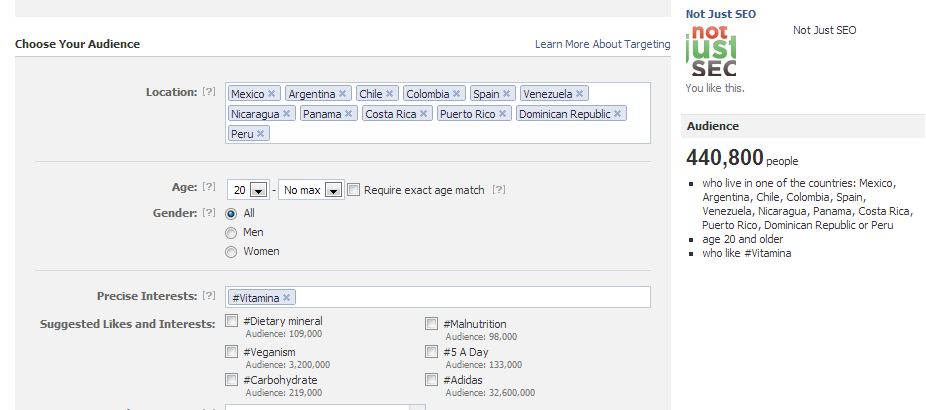This screenshot has width=926, height=410.
Task: Tick the #Veganism suggestion checkbox
Action: point(232,352)
